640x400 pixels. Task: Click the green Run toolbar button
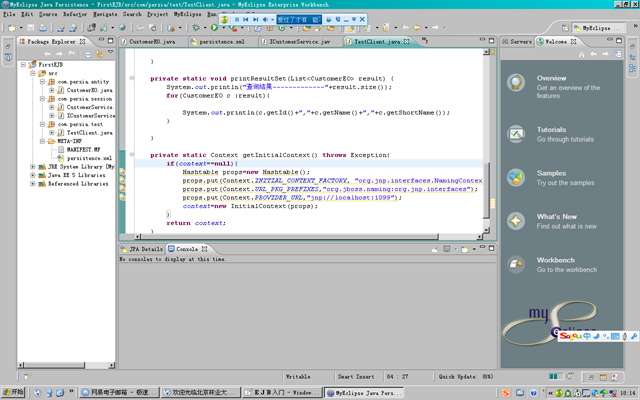(214, 27)
